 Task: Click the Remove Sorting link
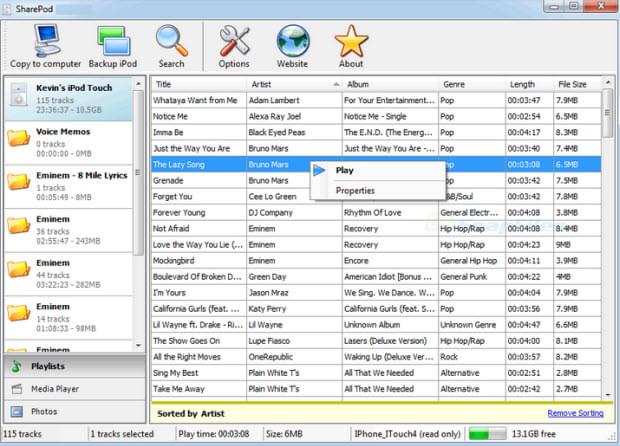pyautogui.click(x=575, y=413)
